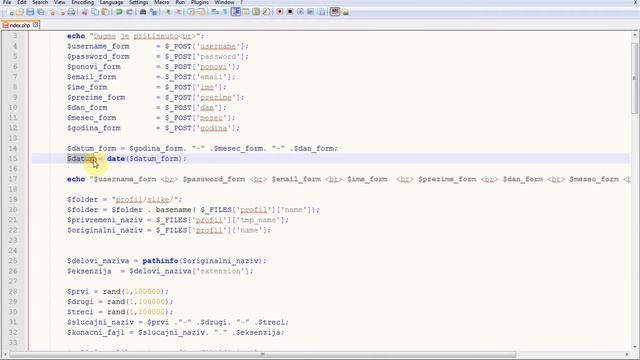Open the Search menu
Screen dimensions: 640x360
pyautogui.click(x=40, y=2)
